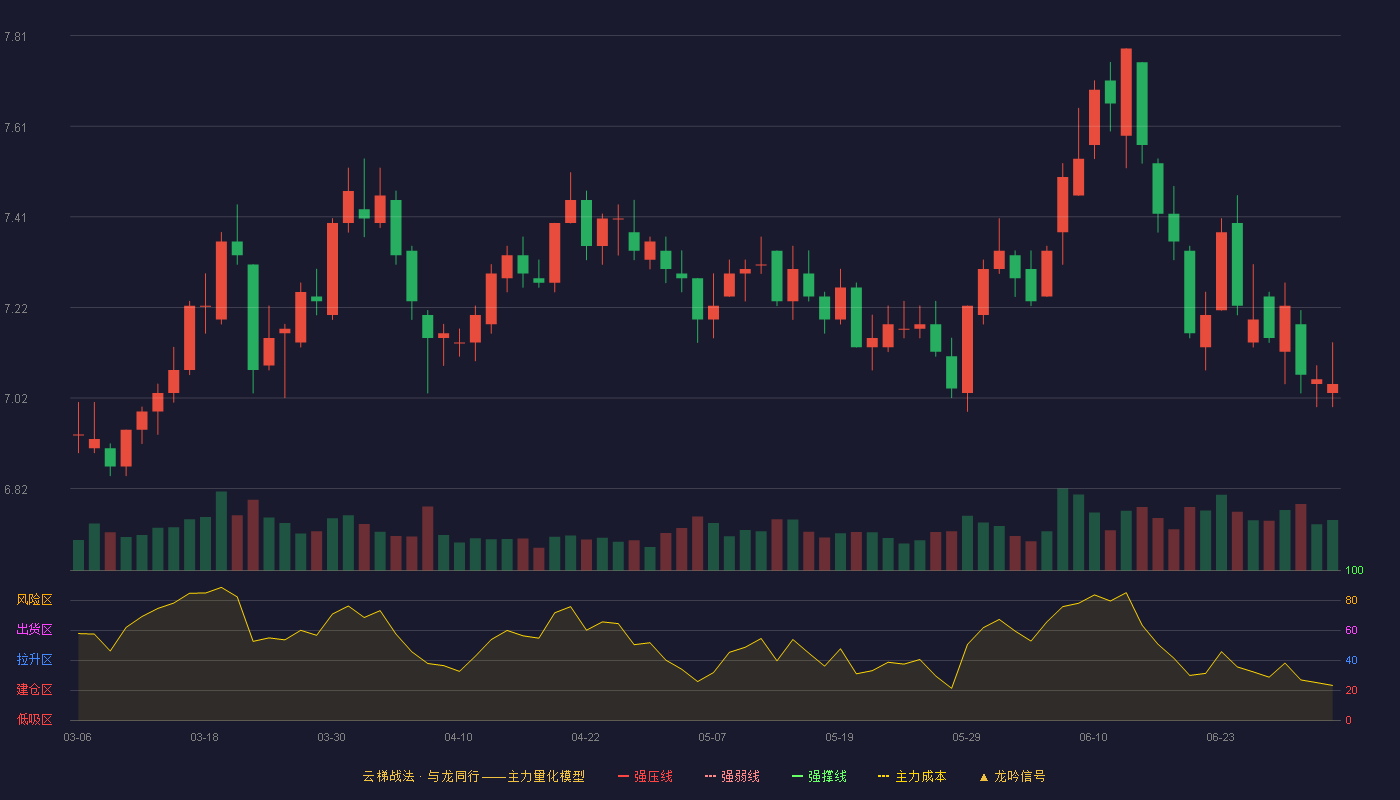Screen dimensions: 1400x800
Task: Select the 05-29 date label
Action: tap(966, 737)
